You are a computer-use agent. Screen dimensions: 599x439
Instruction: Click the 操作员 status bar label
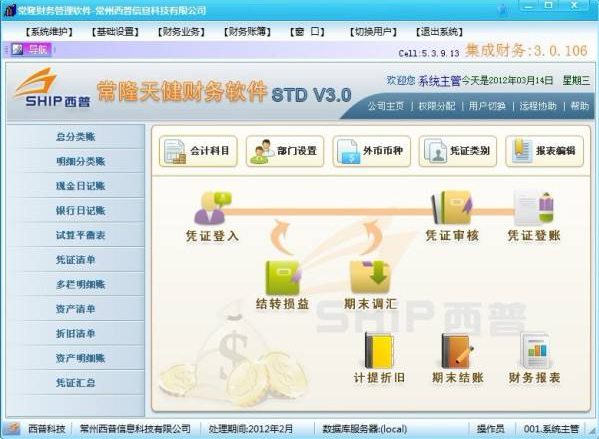(x=491, y=429)
